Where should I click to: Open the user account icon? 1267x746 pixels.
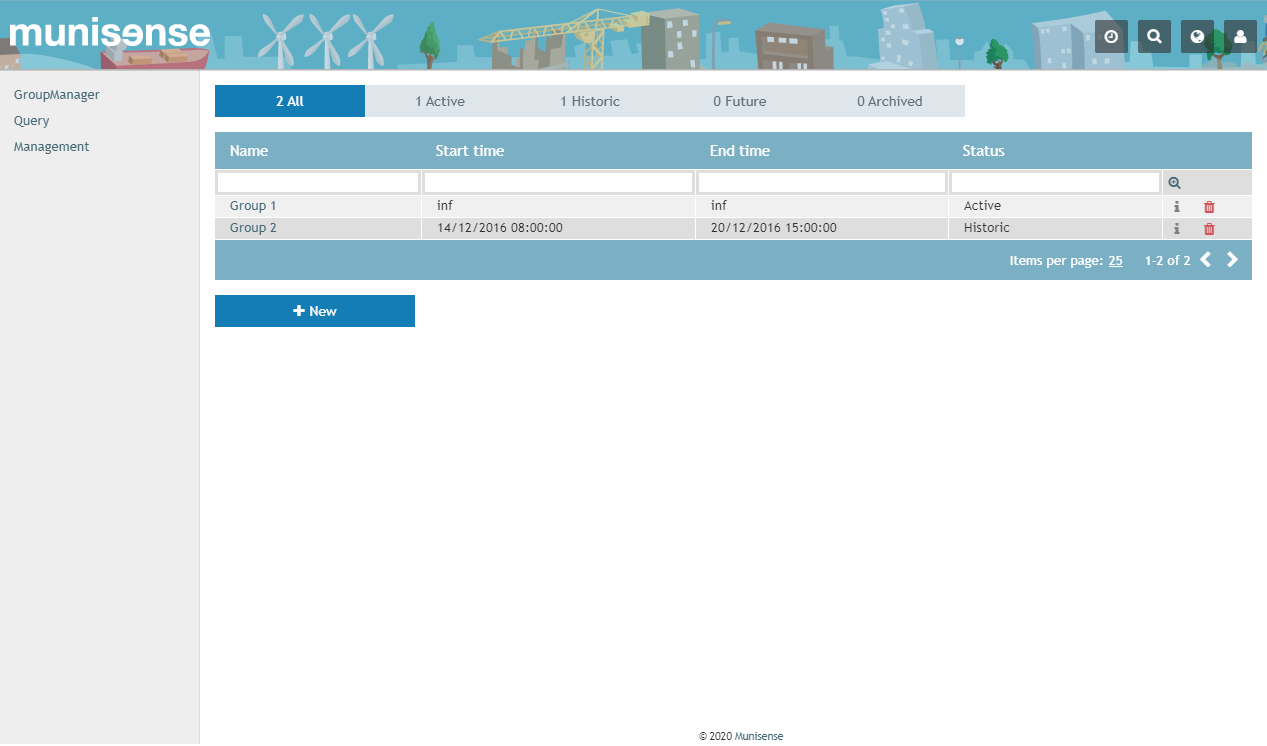1240,36
